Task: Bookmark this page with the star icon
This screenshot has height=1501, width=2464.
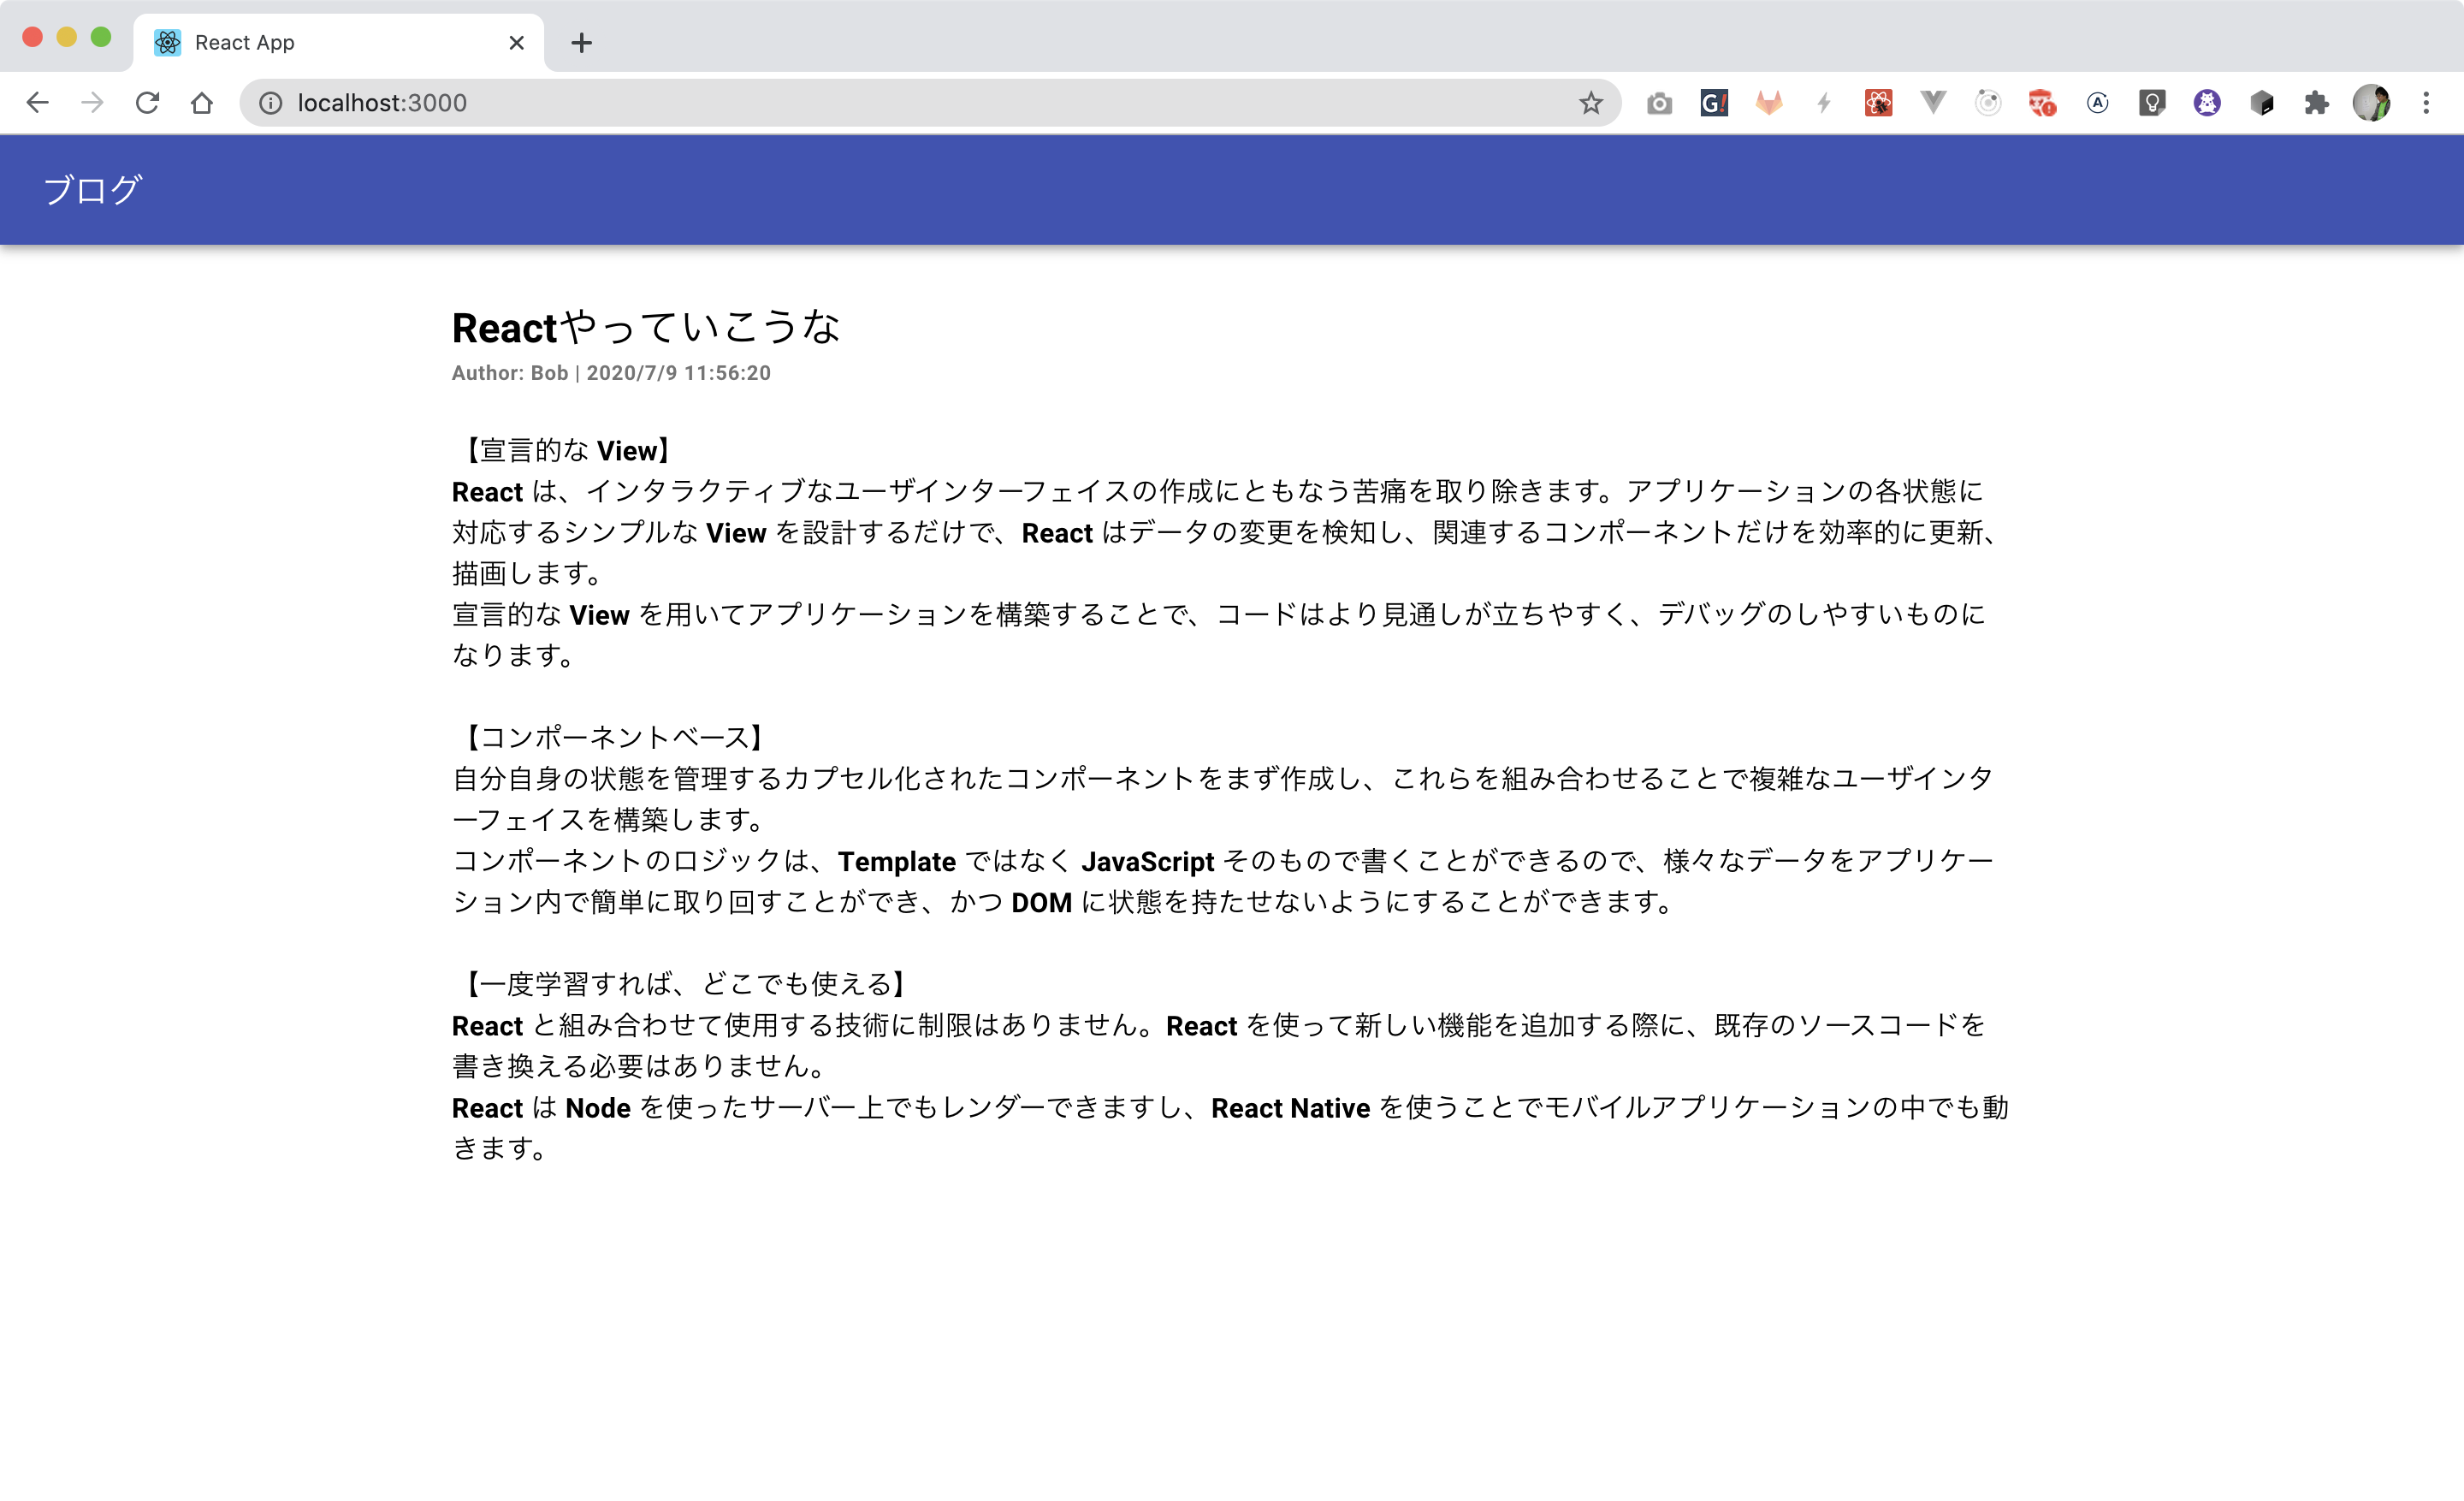Action: 1590,103
